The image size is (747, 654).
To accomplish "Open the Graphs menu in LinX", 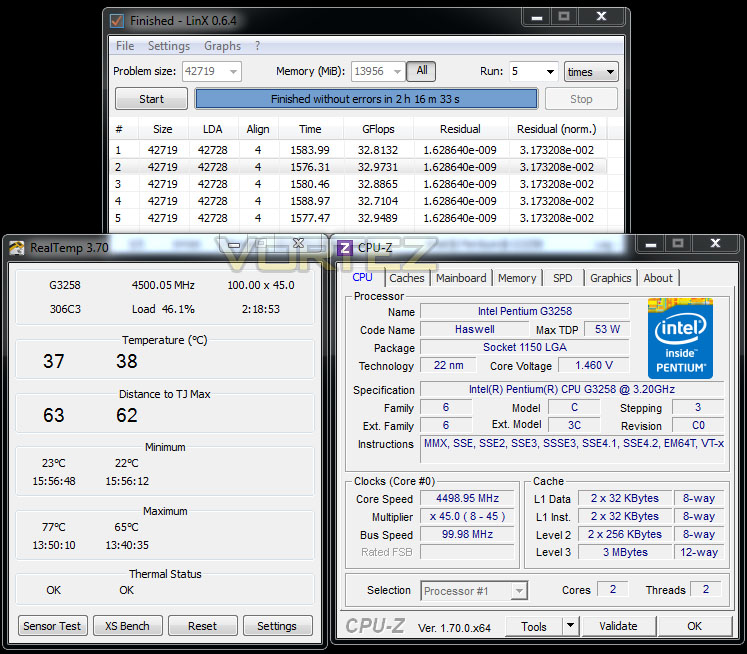I will (x=222, y=46).
